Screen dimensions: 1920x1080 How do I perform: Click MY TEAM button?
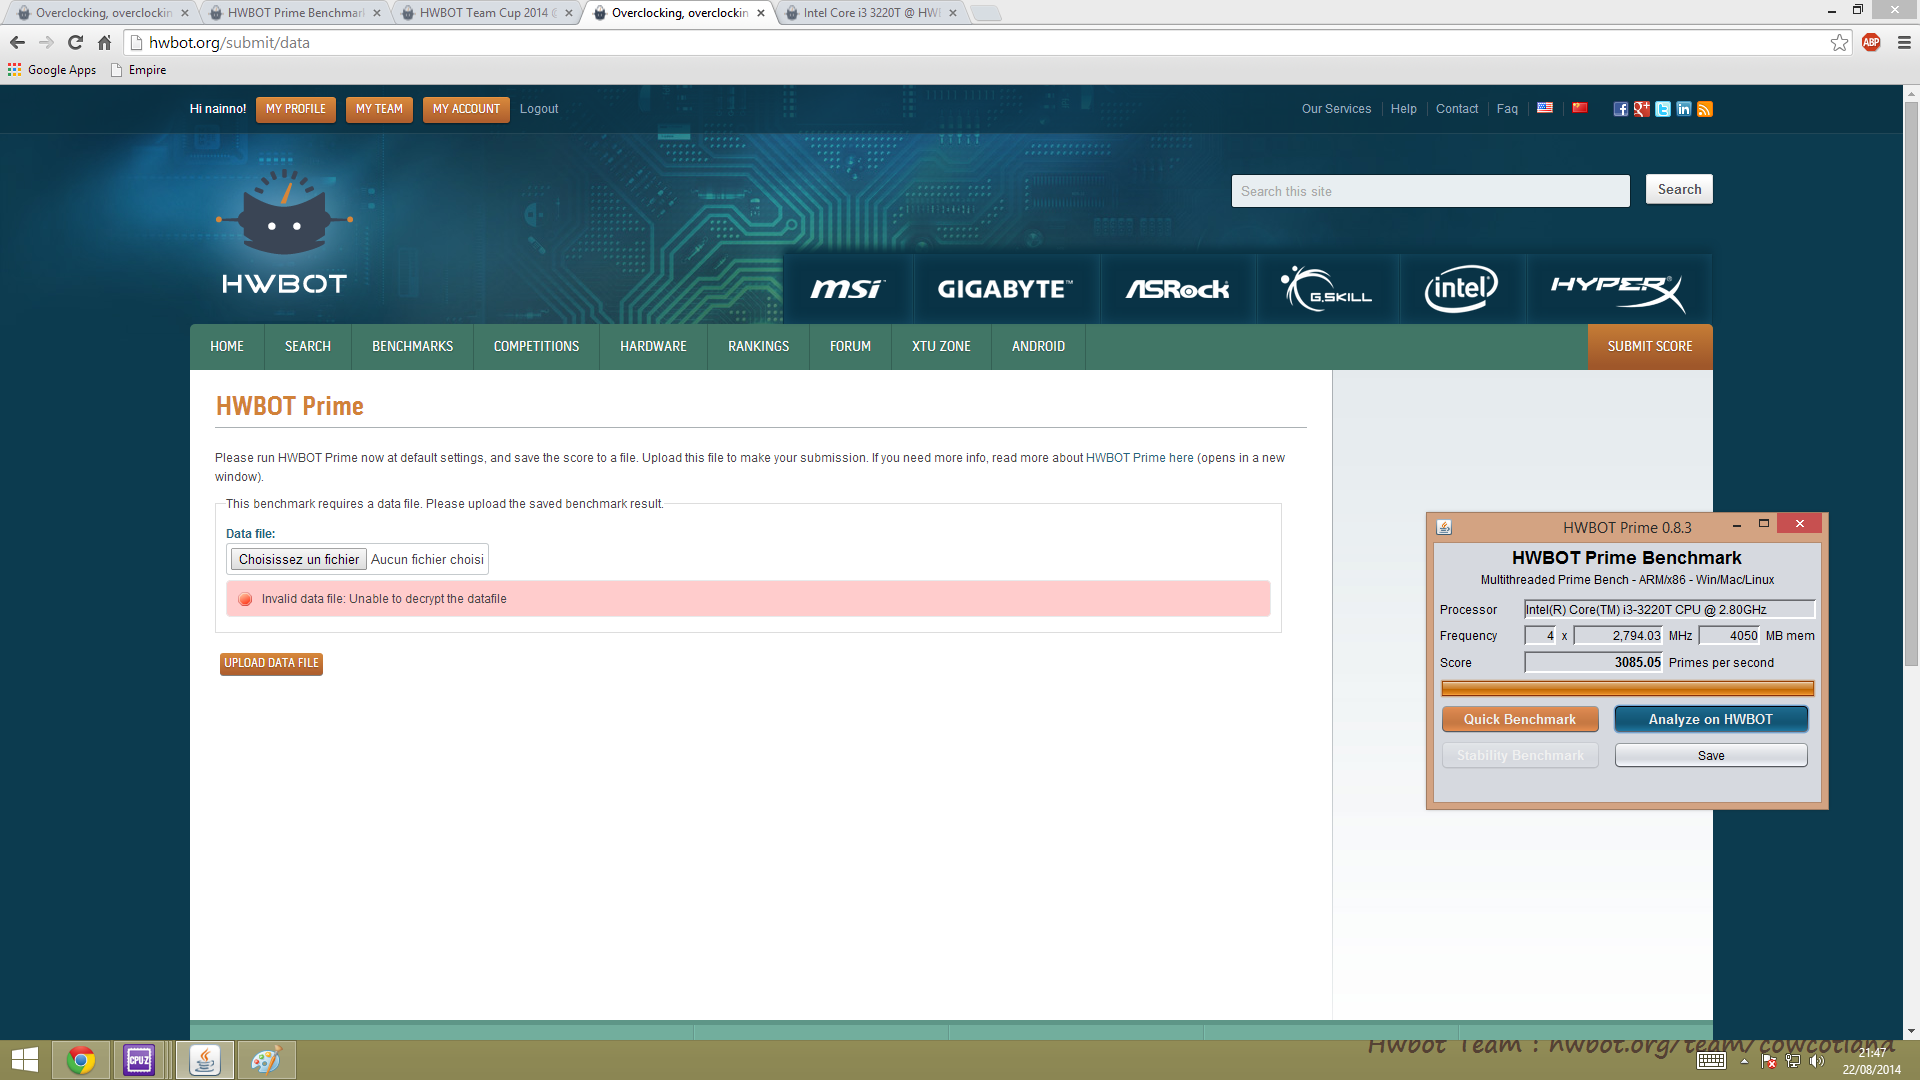(379, 109)
